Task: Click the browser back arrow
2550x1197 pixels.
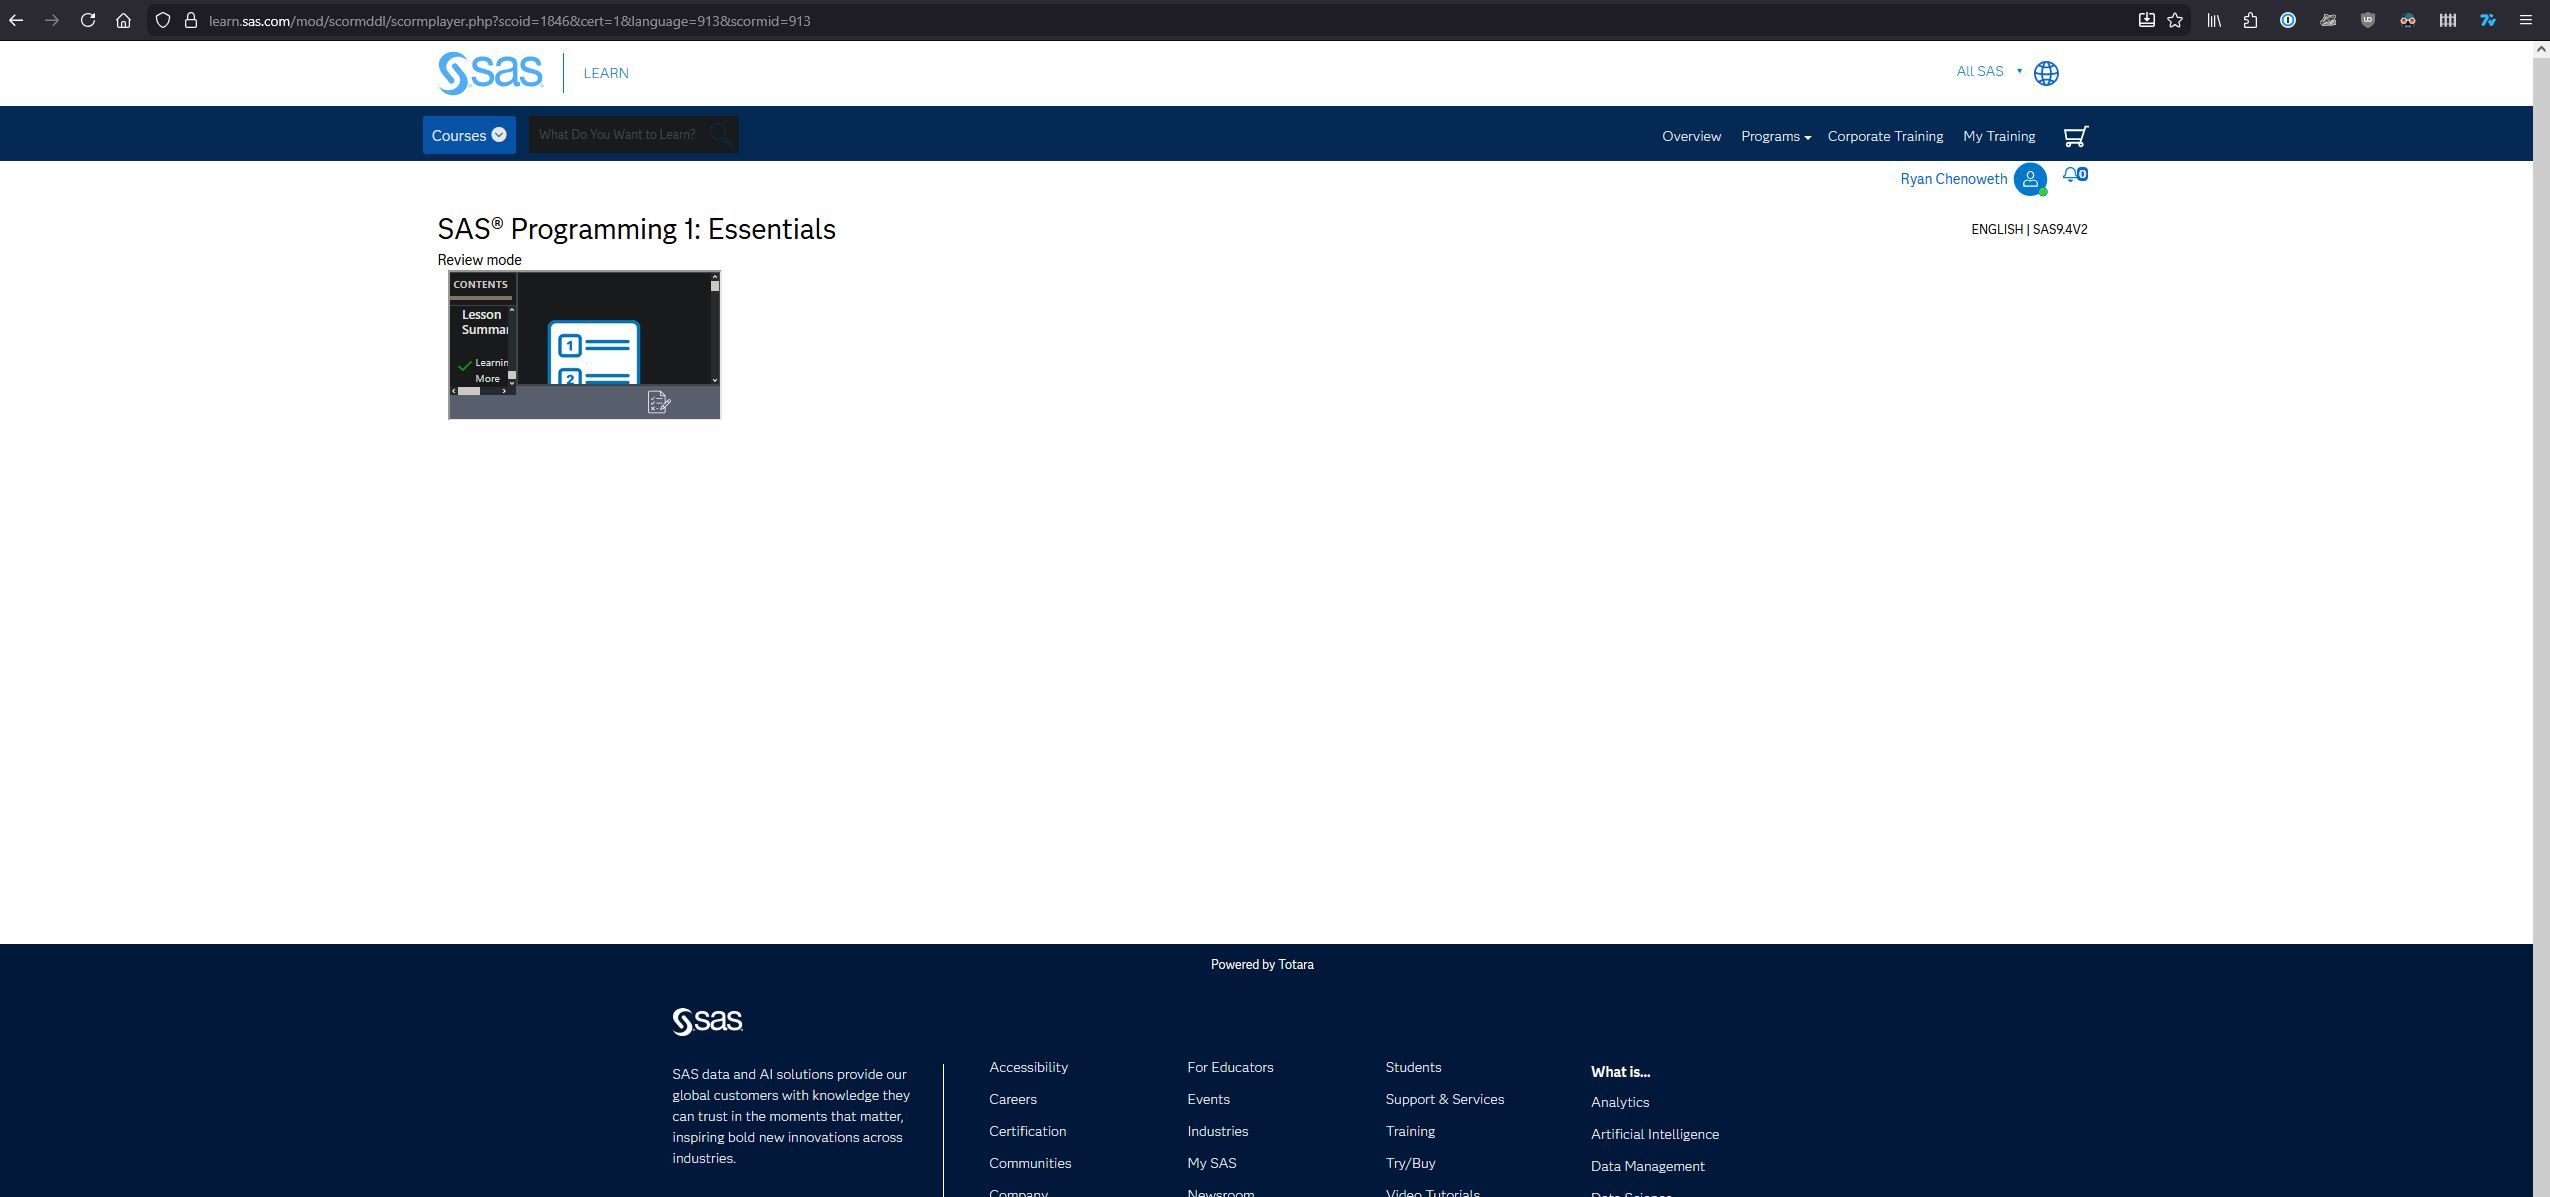Action: [16, 20]
